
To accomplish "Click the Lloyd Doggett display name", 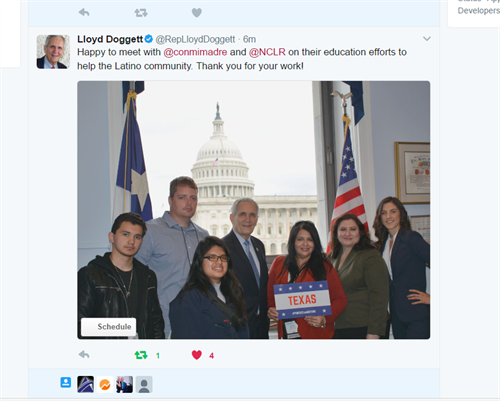I will [110, 39].
